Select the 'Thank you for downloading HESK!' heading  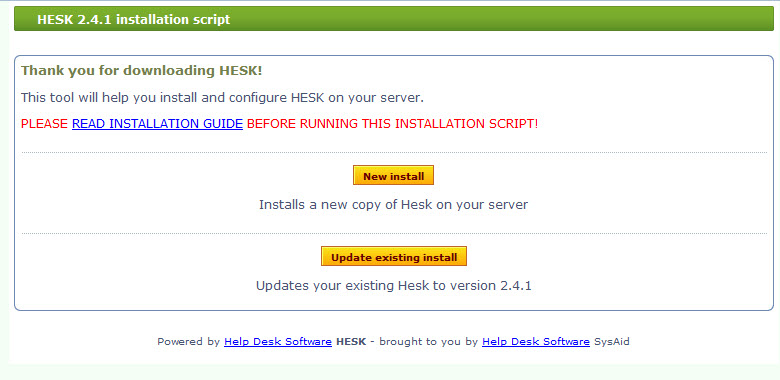click(141, 71)
